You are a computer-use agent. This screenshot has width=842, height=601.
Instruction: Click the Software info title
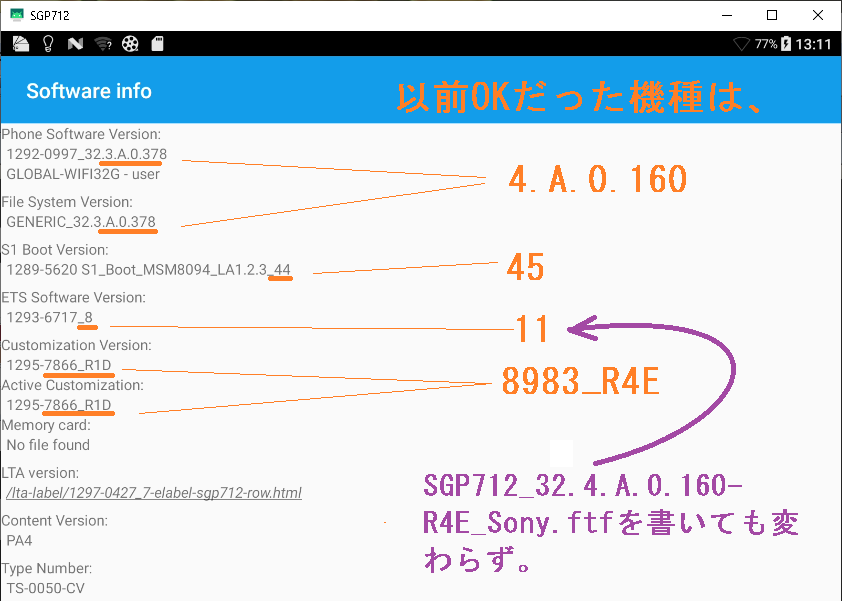pyautogui.click(x=89, y=91)
